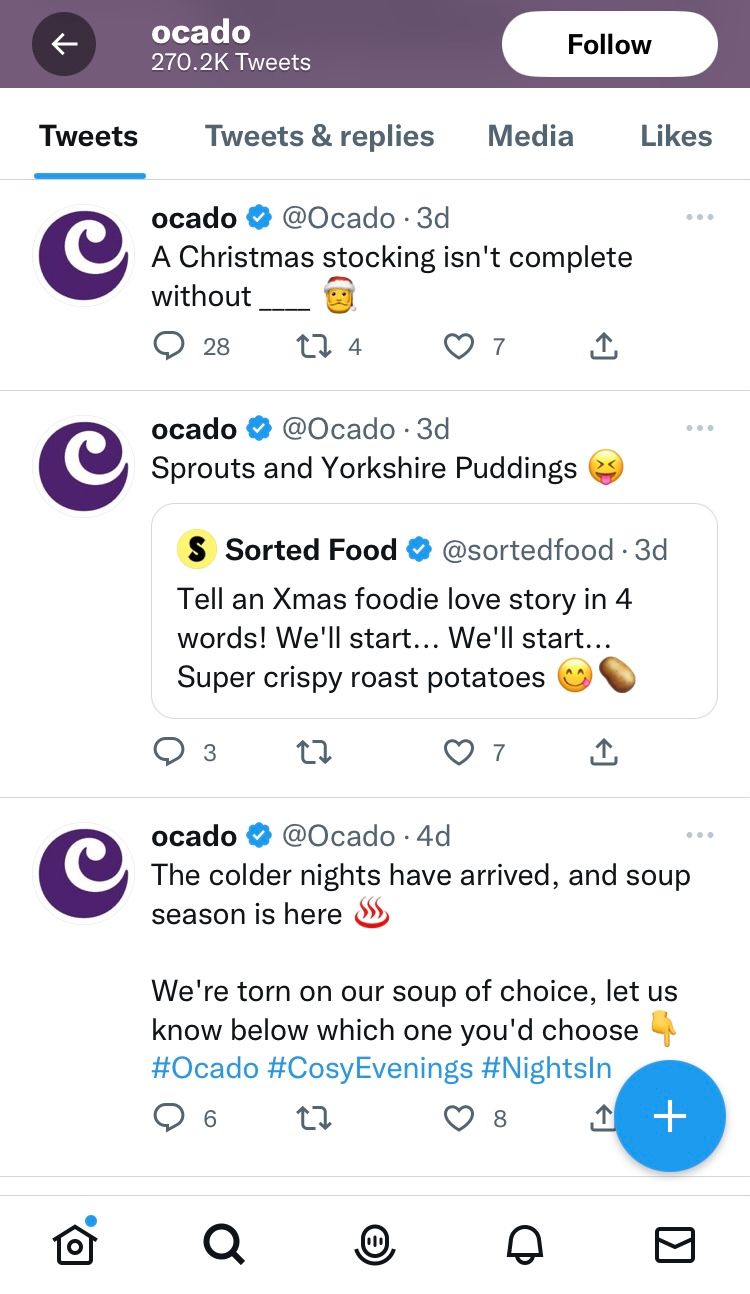The image size is (750, 1294).
Task: Open more options on Christmas stocking tweet
Action: pyautogui.click(x=700, y=217)
